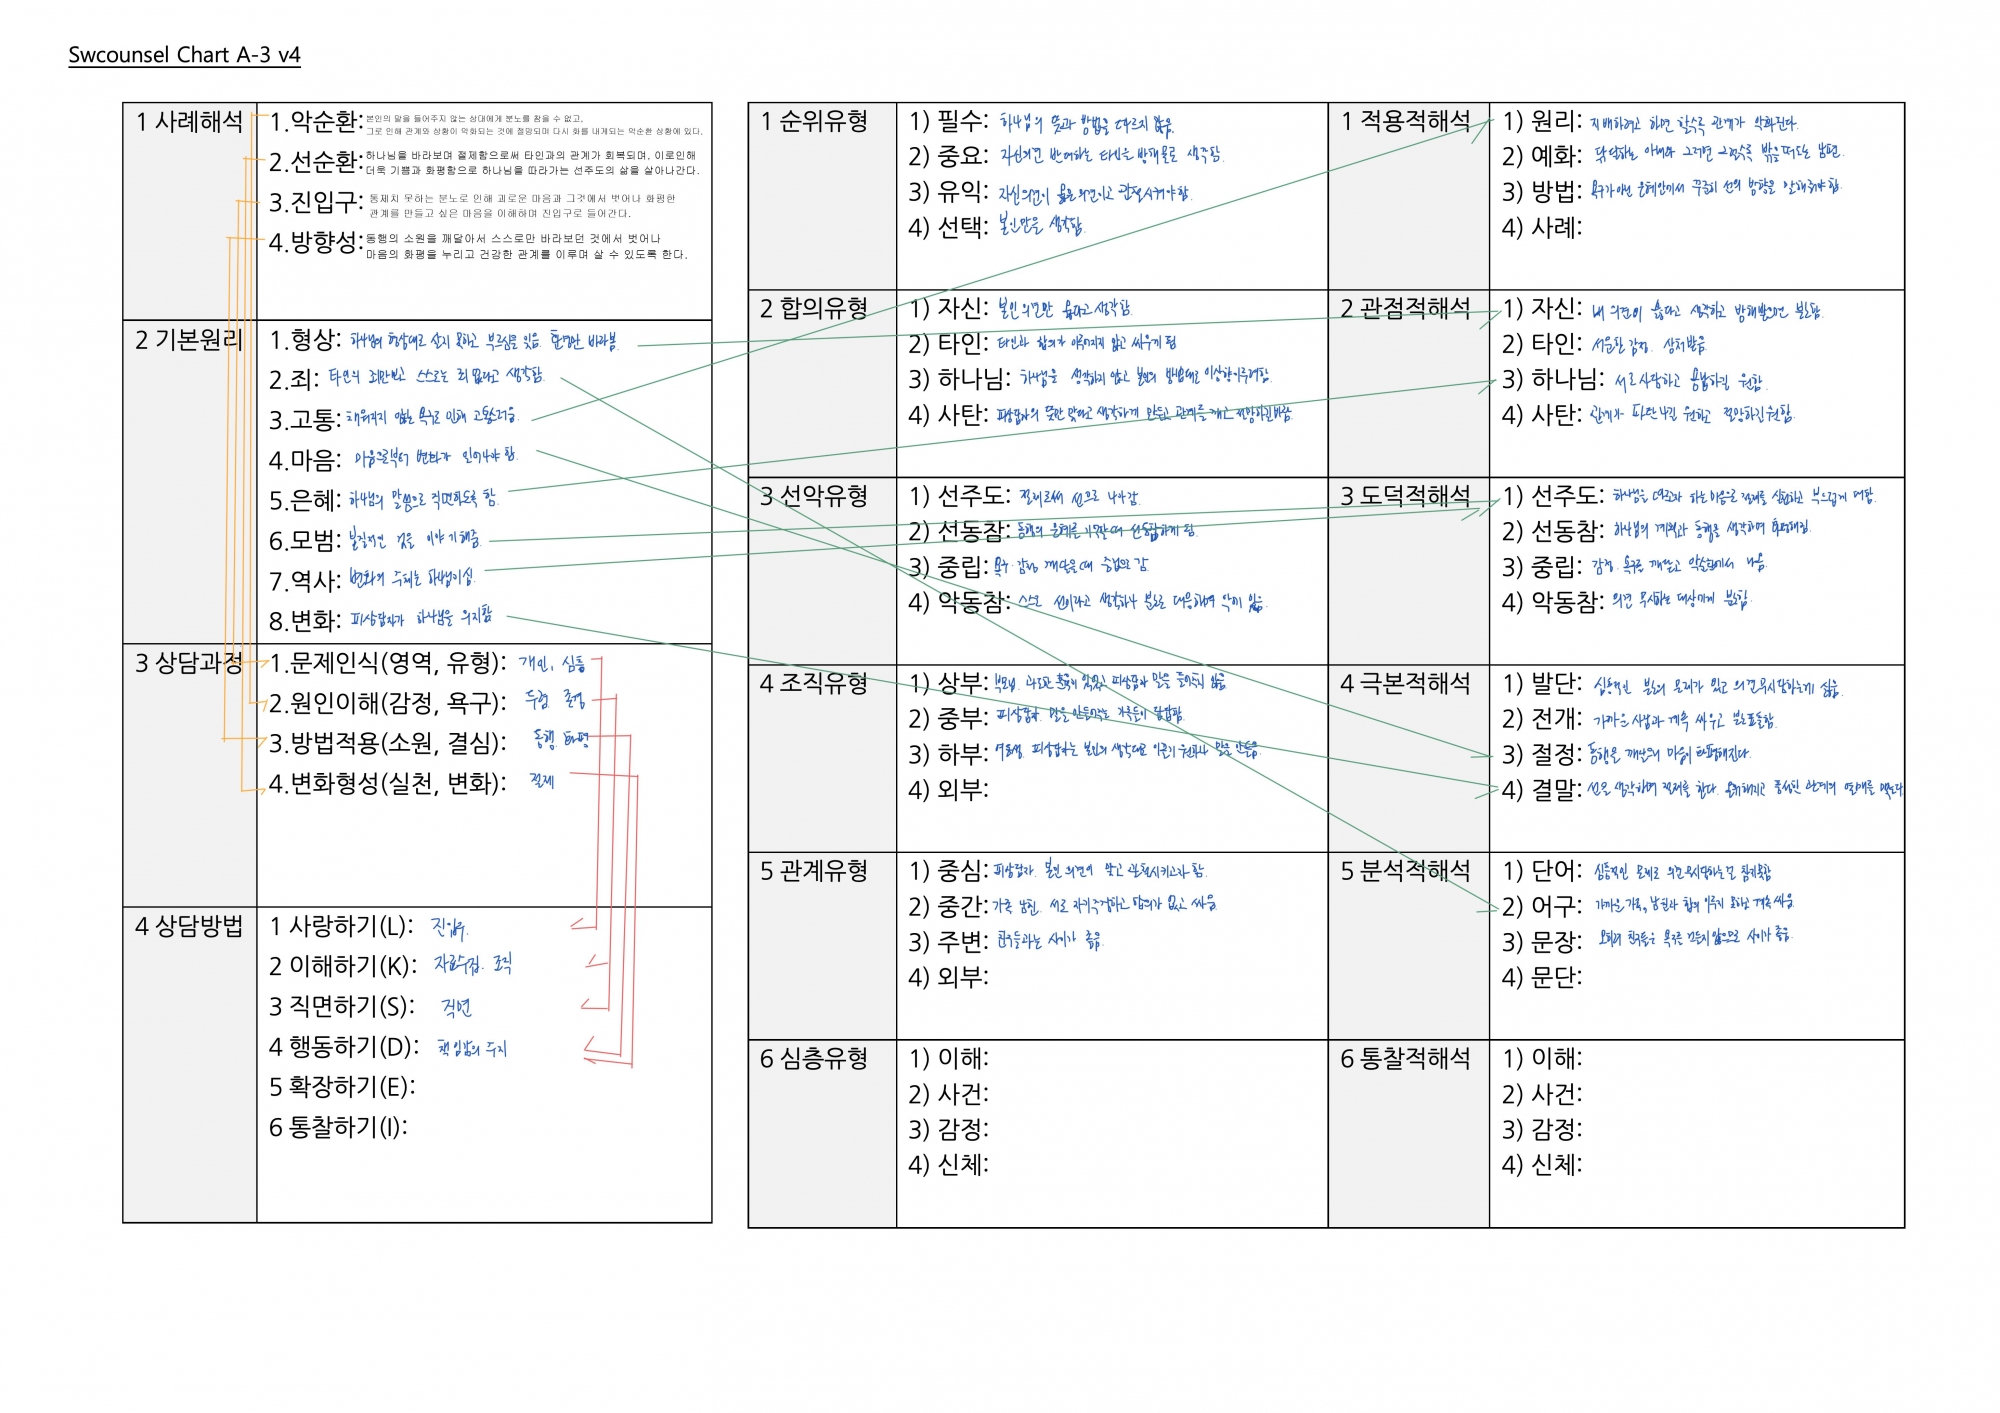This screenshot has height=1413, width=2000.
Task: Click the 4) 문단 empty field
Action: (x=1541, y=977)
